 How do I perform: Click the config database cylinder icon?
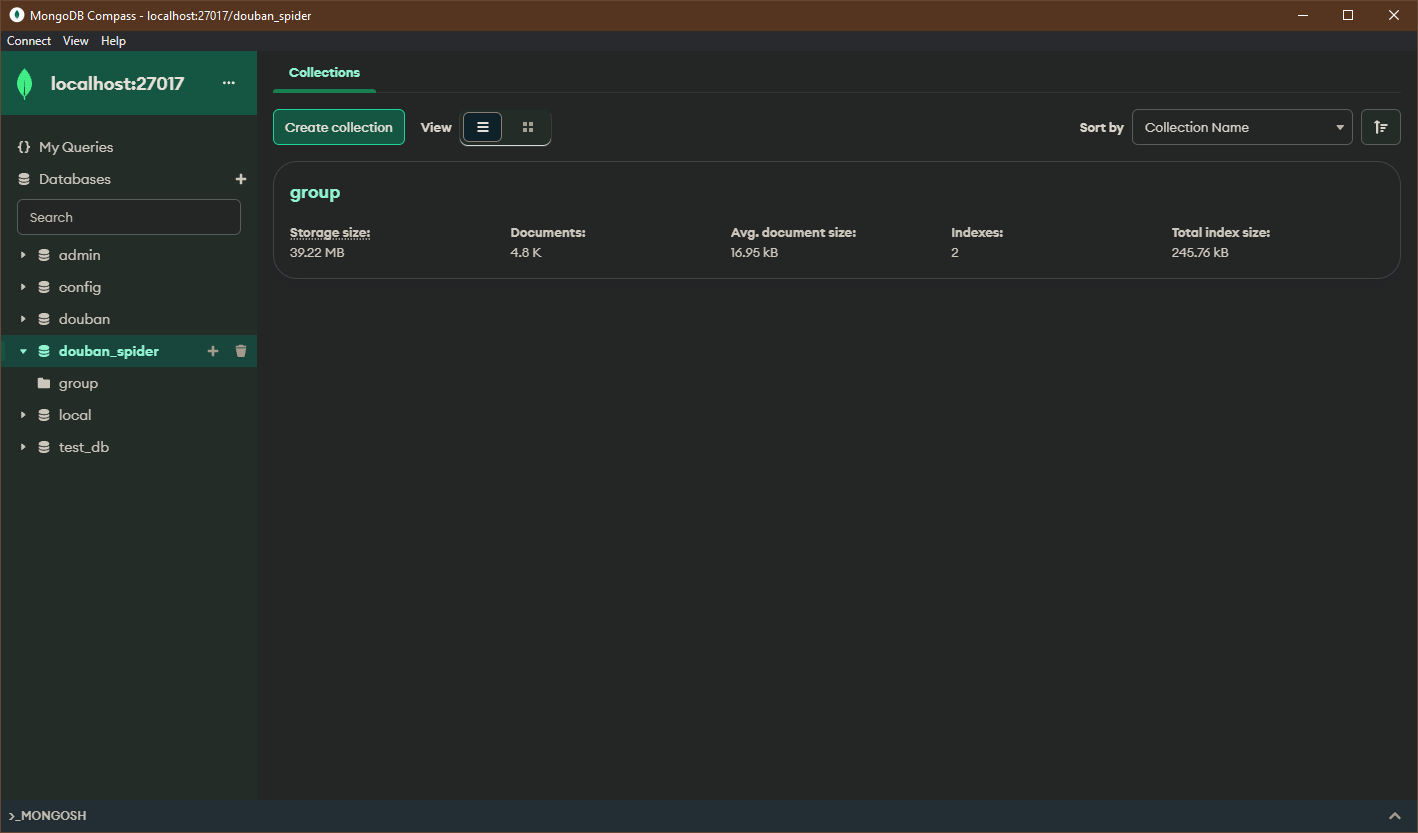44,287
